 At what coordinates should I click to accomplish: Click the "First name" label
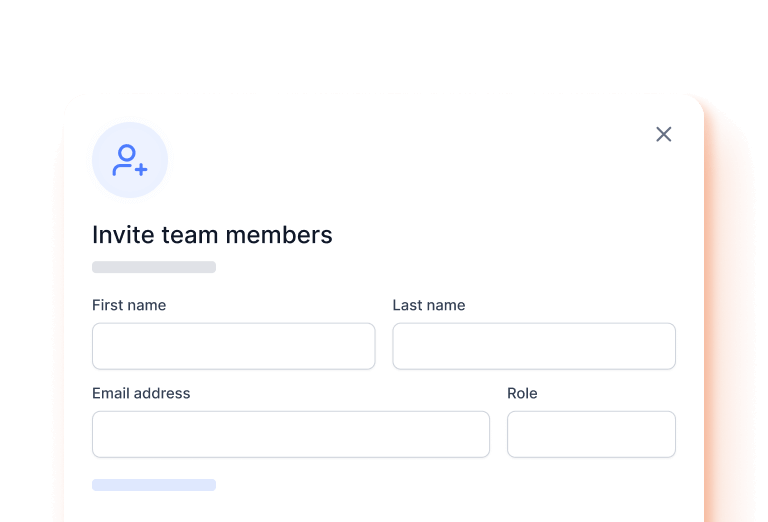pyautogui.click(x=129, y=305)
